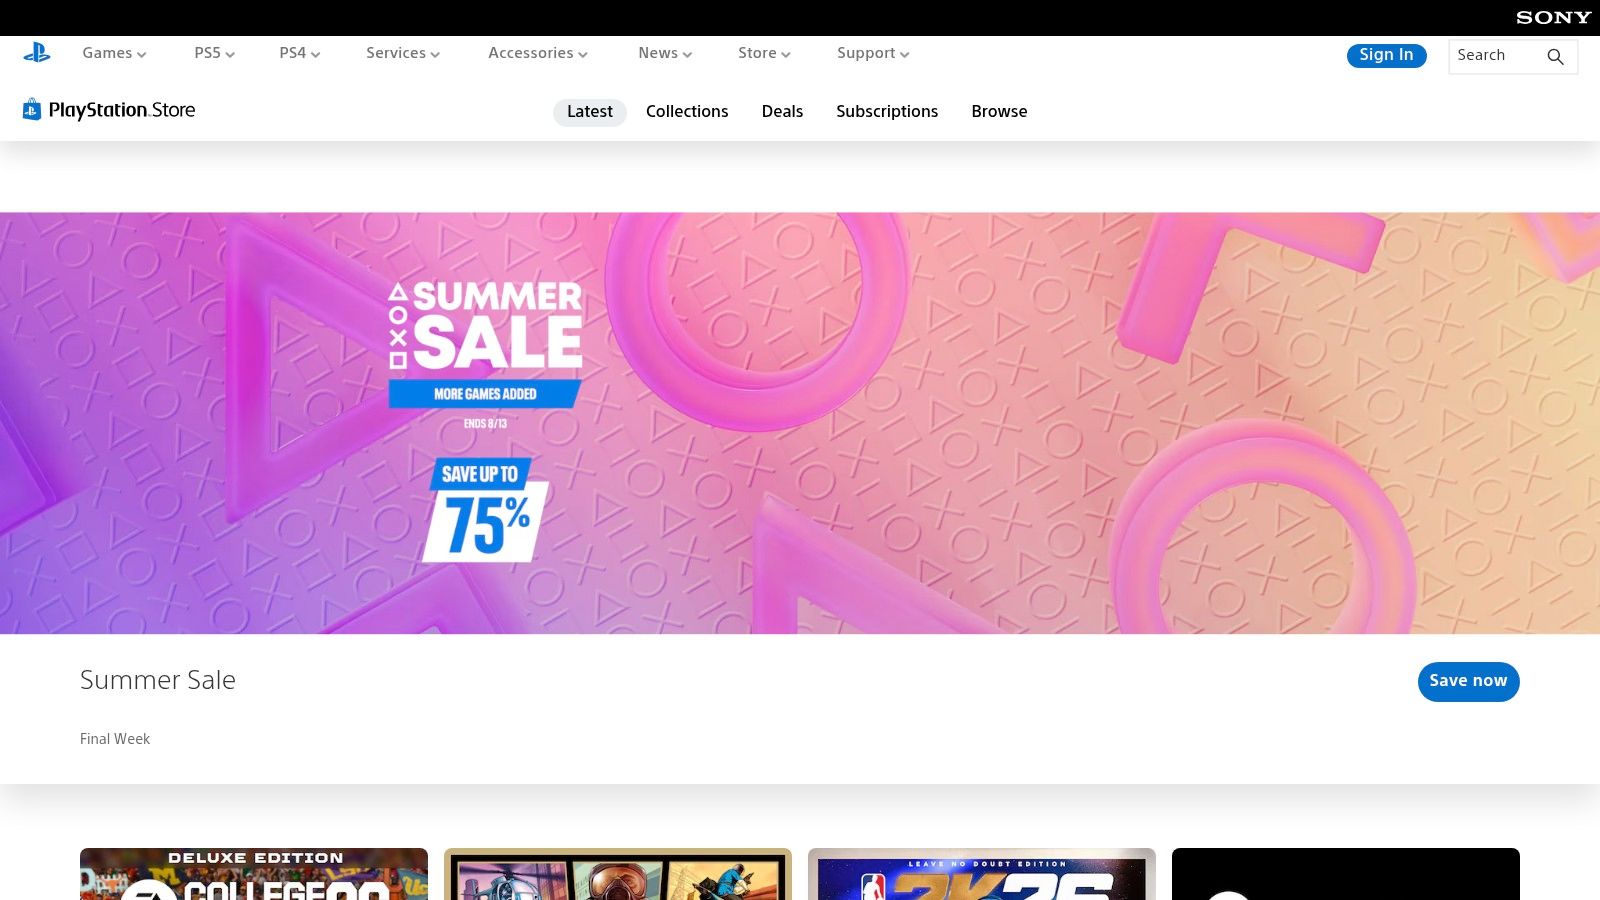Select the Latest tab
The image size is (1600, 900).
590,112
